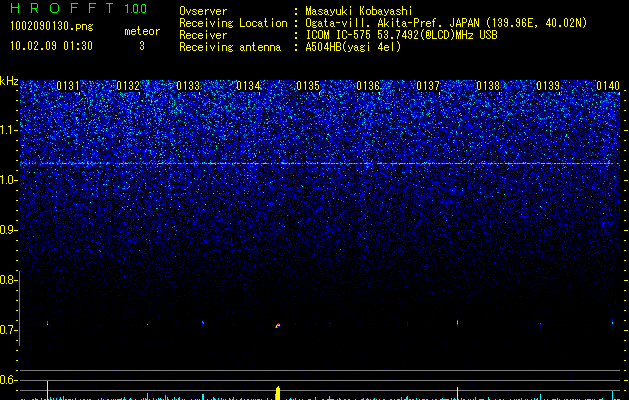Image resolution: width=629 pixels, height=400 pixels.
Task: Click the meteor count value 3
Action: coord(142,46)
